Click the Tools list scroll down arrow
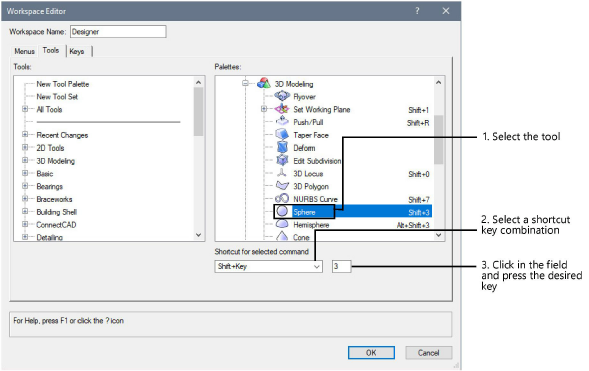This screenshot has height=371, width=589. [x=198, y=235]
